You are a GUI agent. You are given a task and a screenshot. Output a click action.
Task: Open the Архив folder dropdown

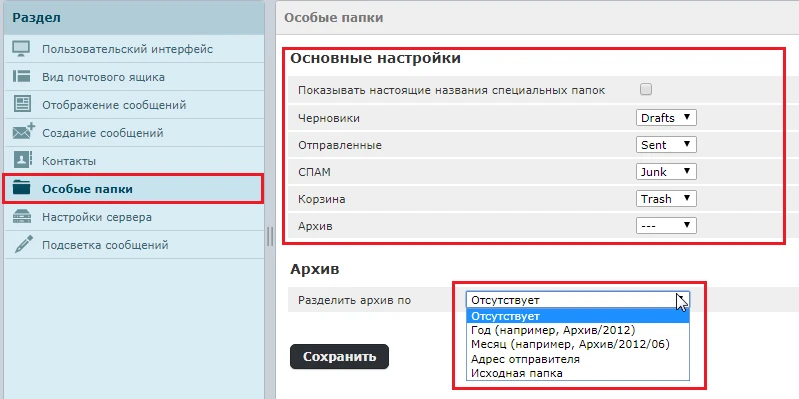(x=666, y=225)
